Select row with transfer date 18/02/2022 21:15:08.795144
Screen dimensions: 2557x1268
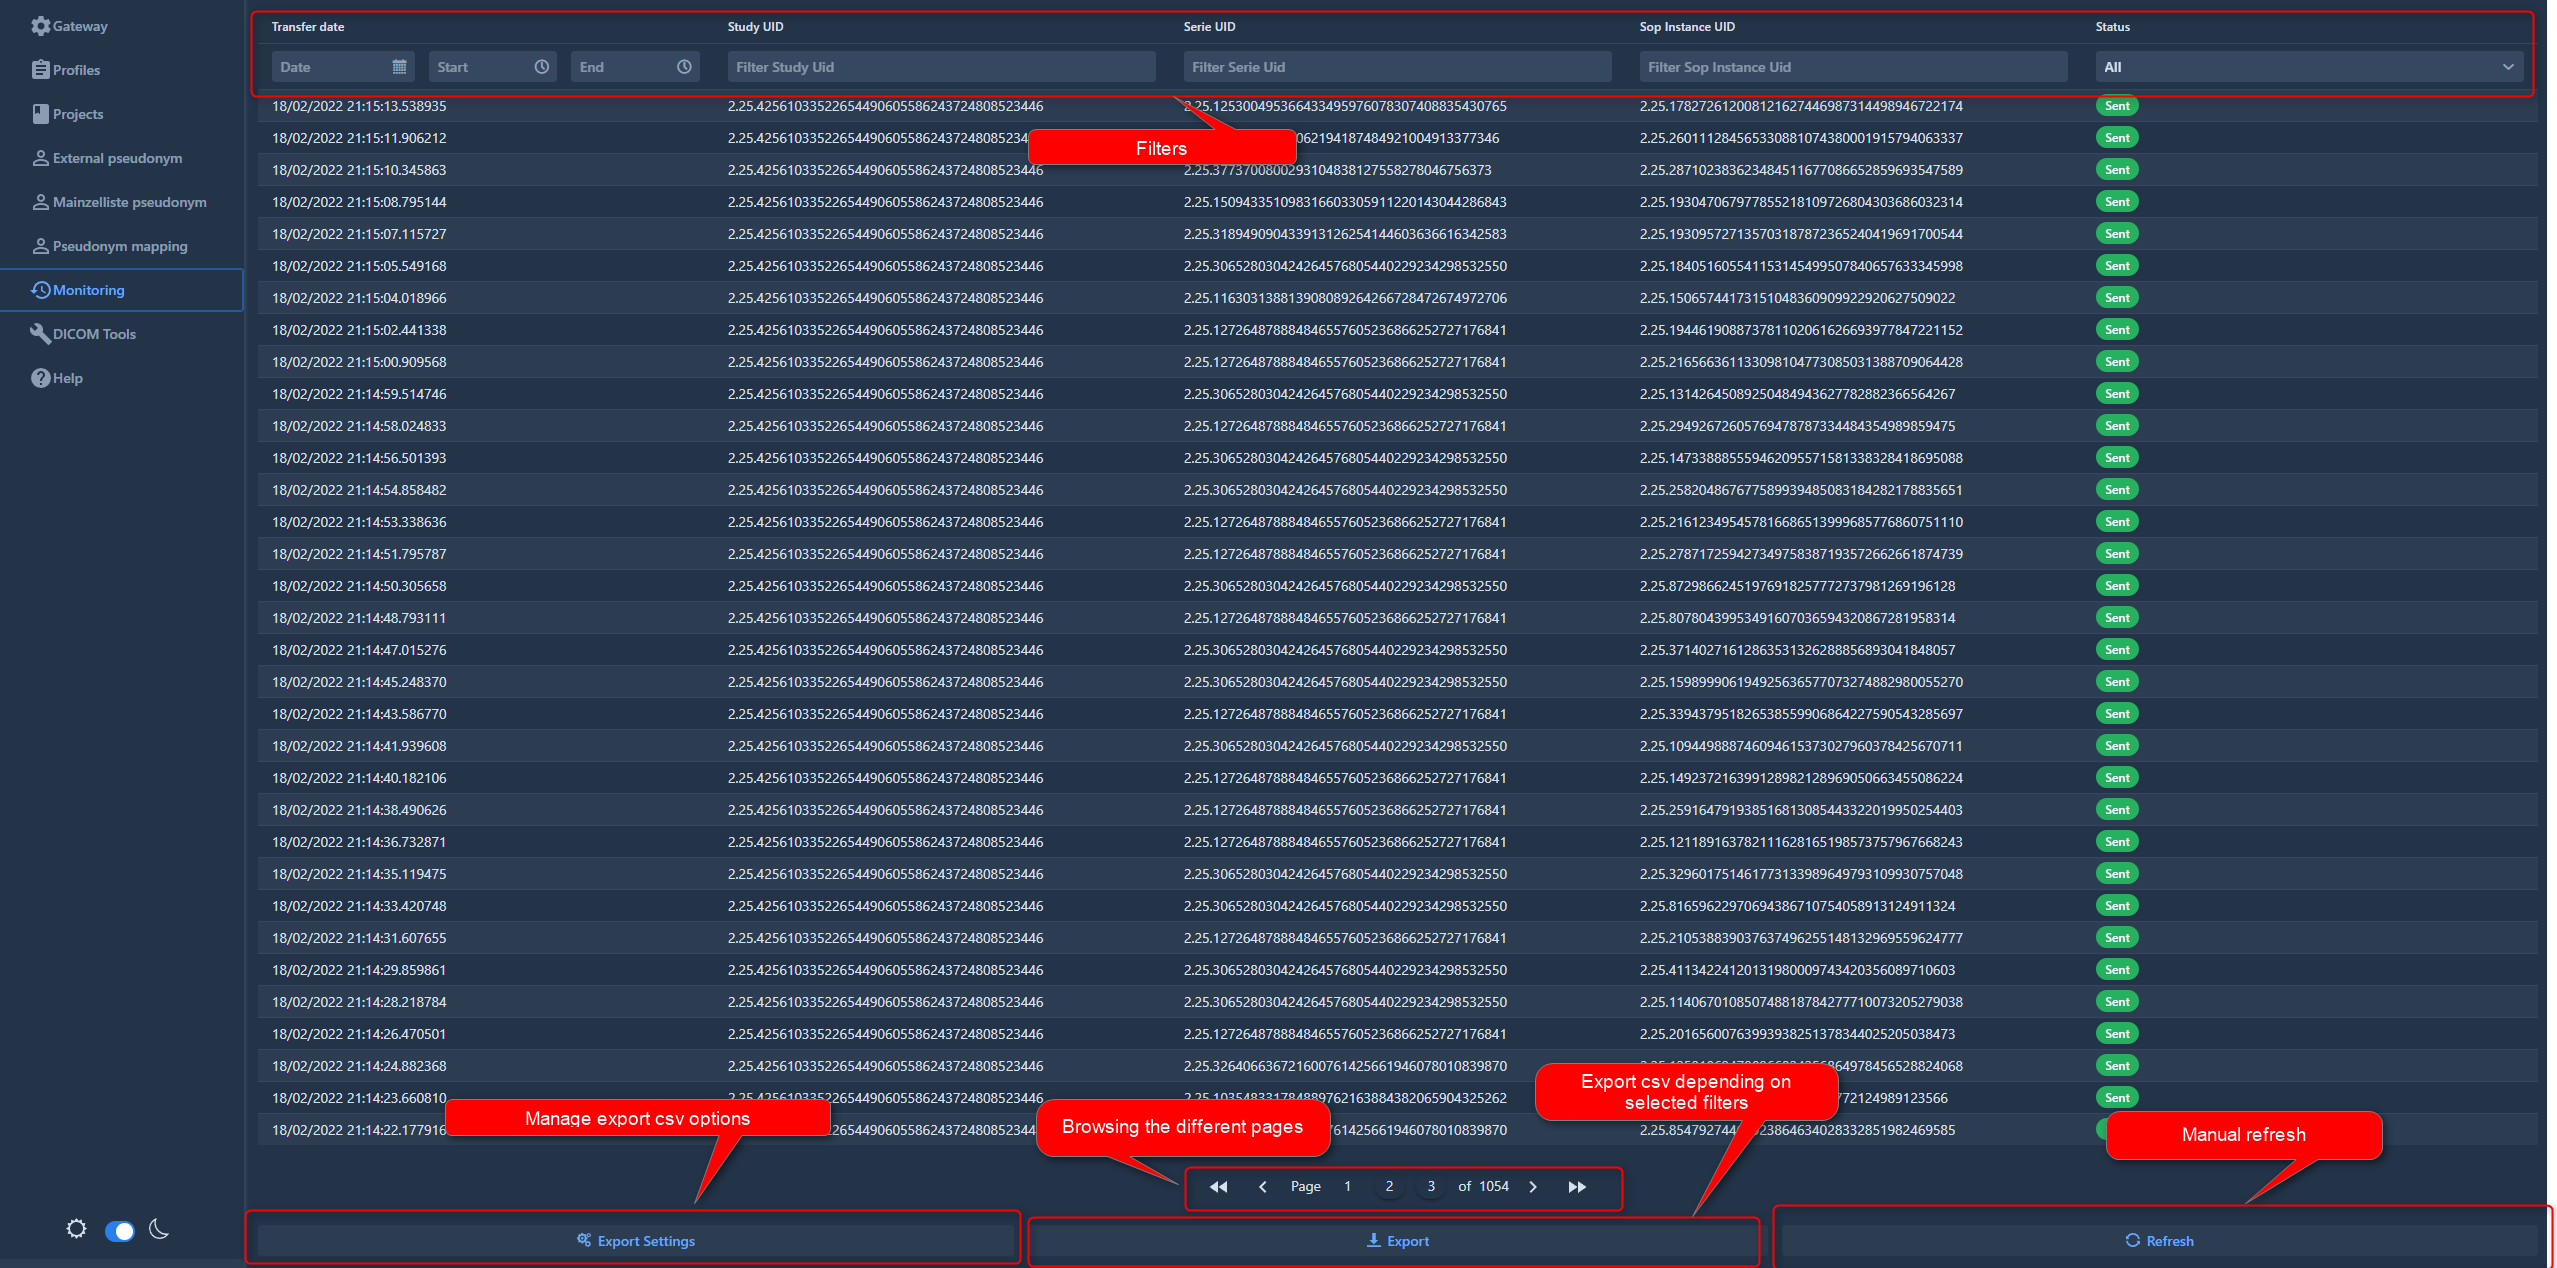pyautogui.click(x=1397, y=202)
